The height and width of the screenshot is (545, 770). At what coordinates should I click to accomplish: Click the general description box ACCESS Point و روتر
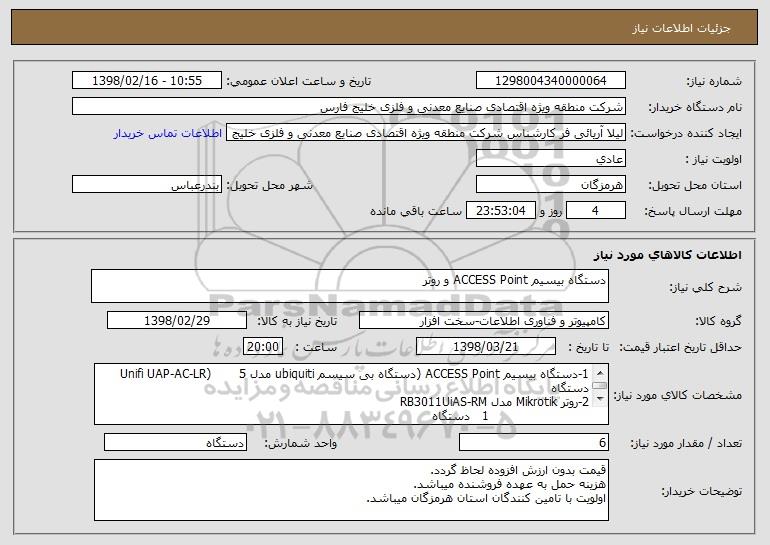tap(350, 286)
